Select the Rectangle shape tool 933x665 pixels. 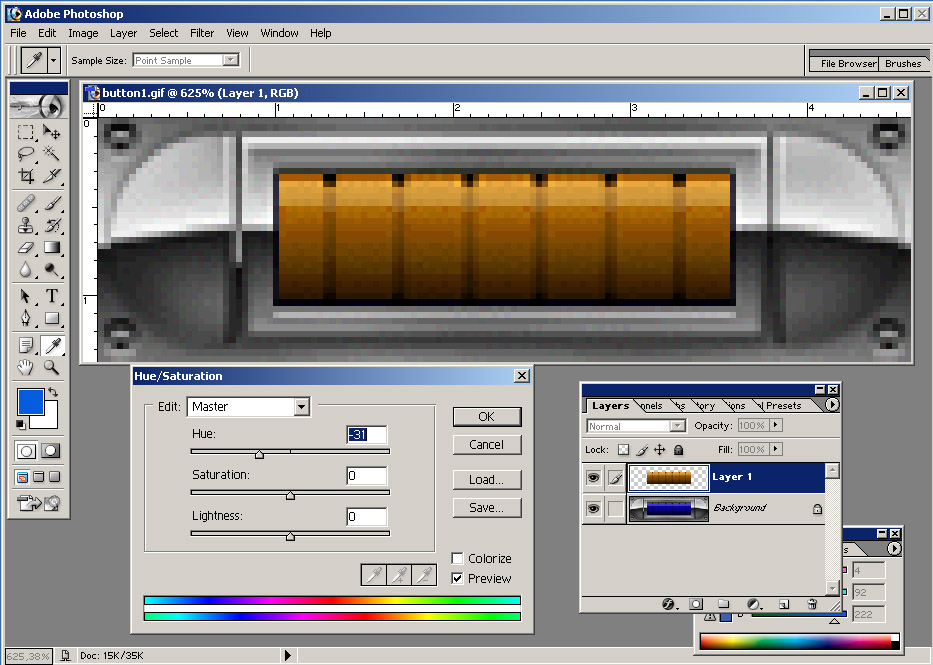click(52, 318)
